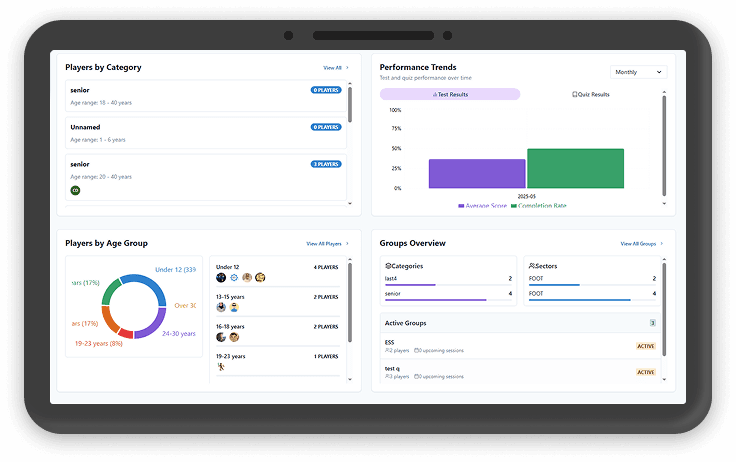Click the players icon in test q group
The height and width of the screenshot is (462, 736).
pyautogui.click(x=388, y=377)
